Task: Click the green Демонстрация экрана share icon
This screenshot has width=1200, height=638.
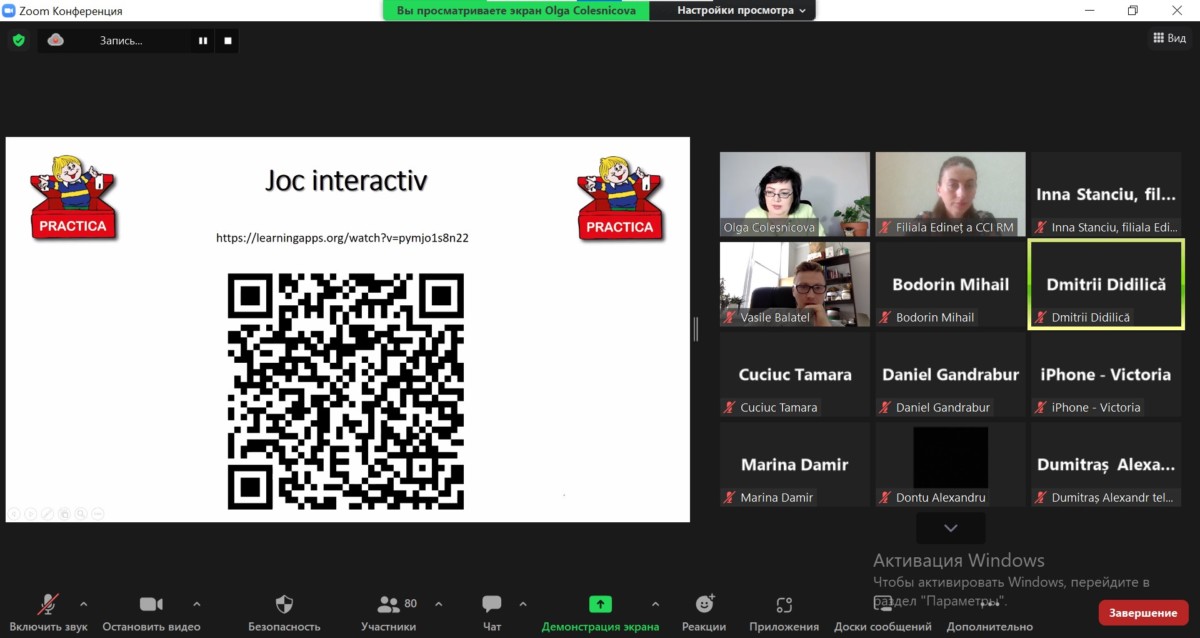Action: coord(600,604)
